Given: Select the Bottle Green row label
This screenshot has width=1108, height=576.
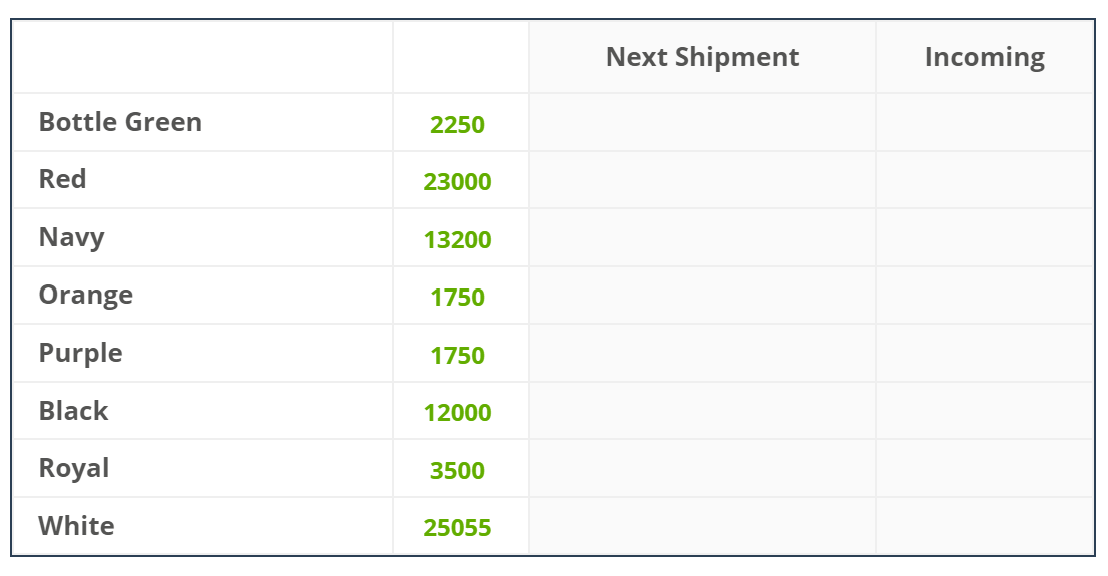Looking at the screenshot, I should click(120, 122).
